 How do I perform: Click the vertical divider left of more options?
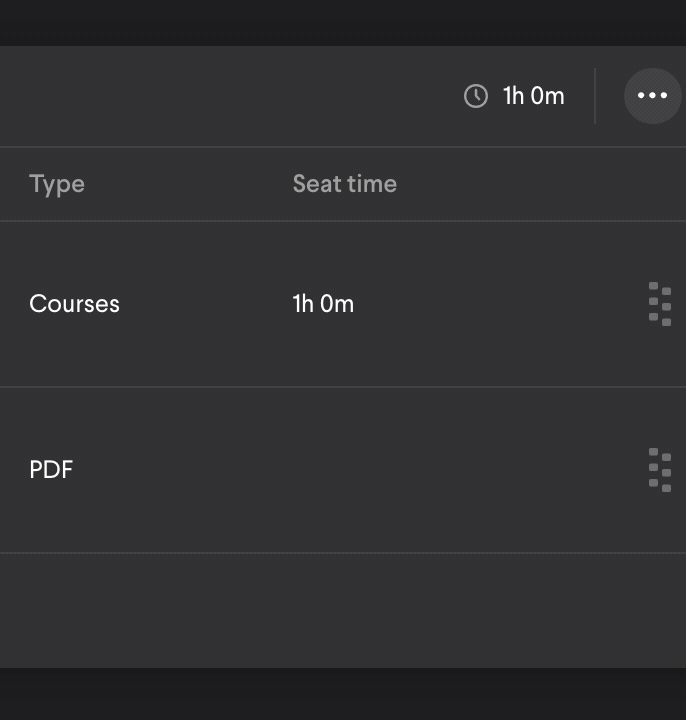(x=595, y=96)
